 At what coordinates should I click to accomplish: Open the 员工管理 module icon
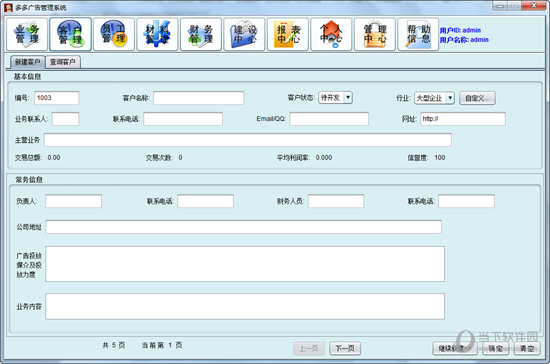click(114, 34)
